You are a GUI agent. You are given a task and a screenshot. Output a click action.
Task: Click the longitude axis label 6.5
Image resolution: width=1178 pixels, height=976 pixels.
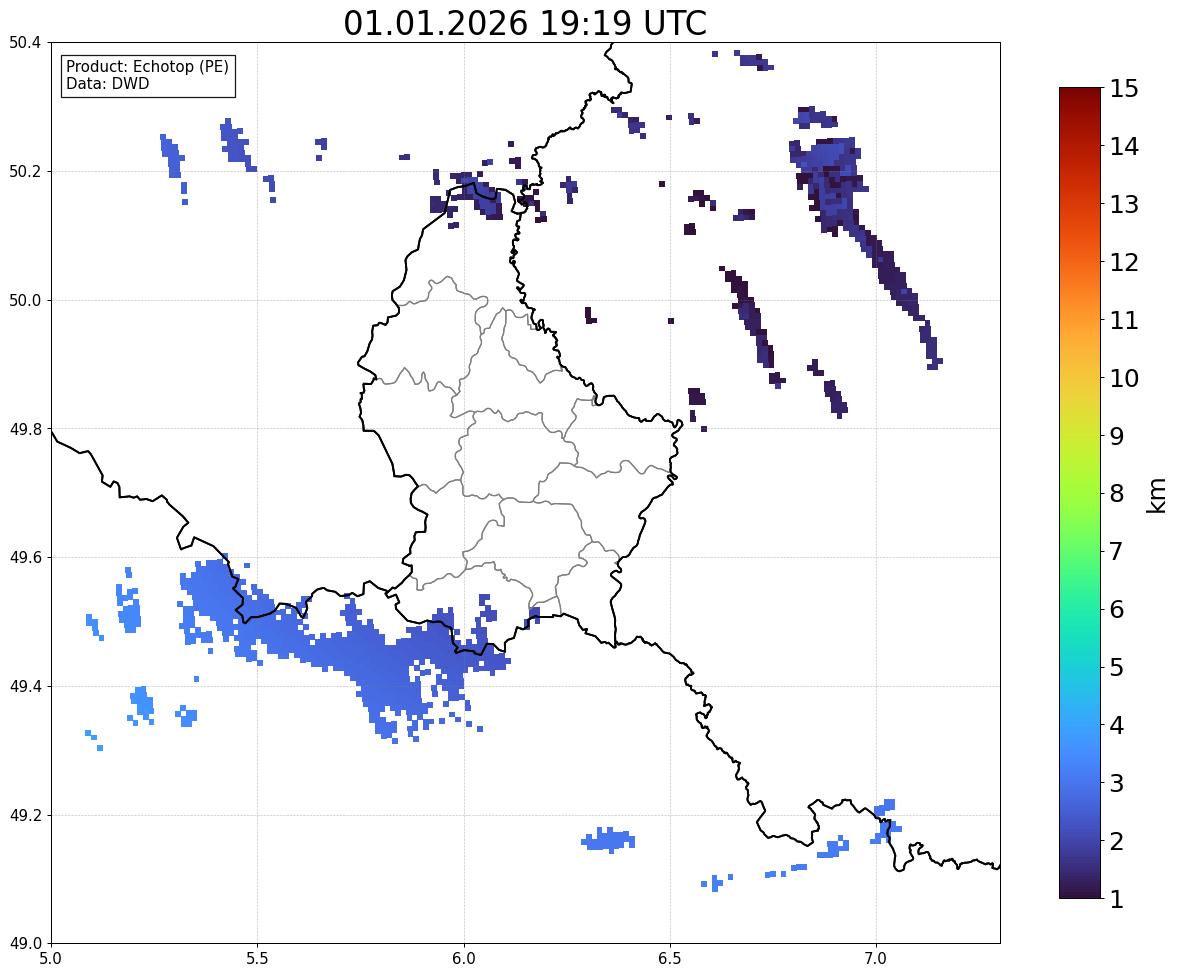[x=670, y=959]
